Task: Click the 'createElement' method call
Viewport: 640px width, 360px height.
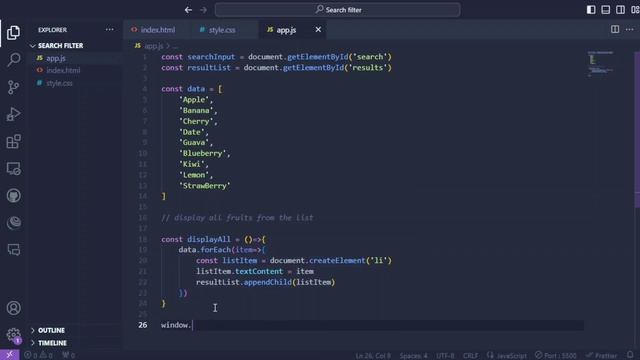Action: (337, 260)
